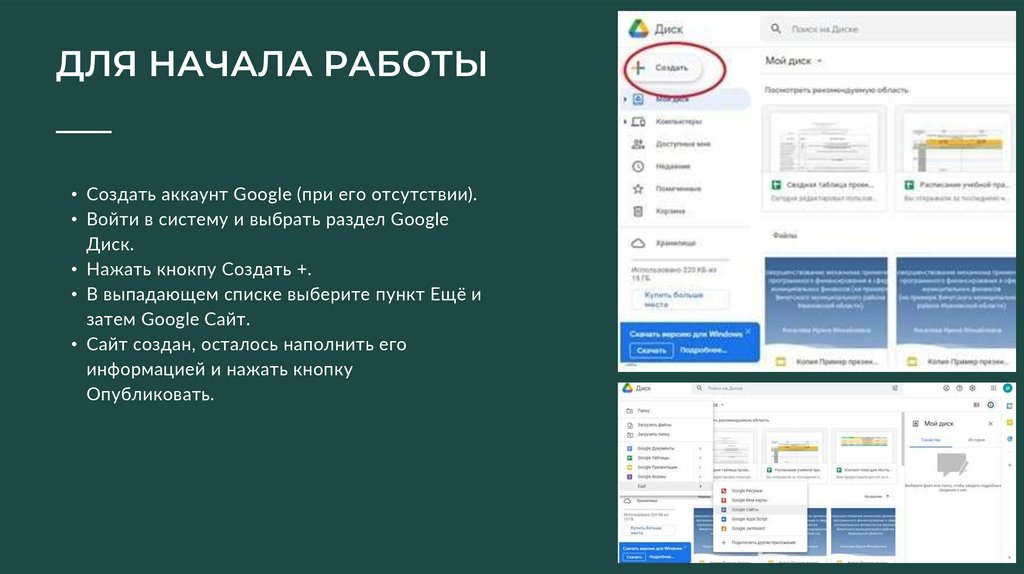Open the Calendar icon in the lower screenshot side panel
Image resolution: width=1024 pixels, height=574 pixels.
1010,406
